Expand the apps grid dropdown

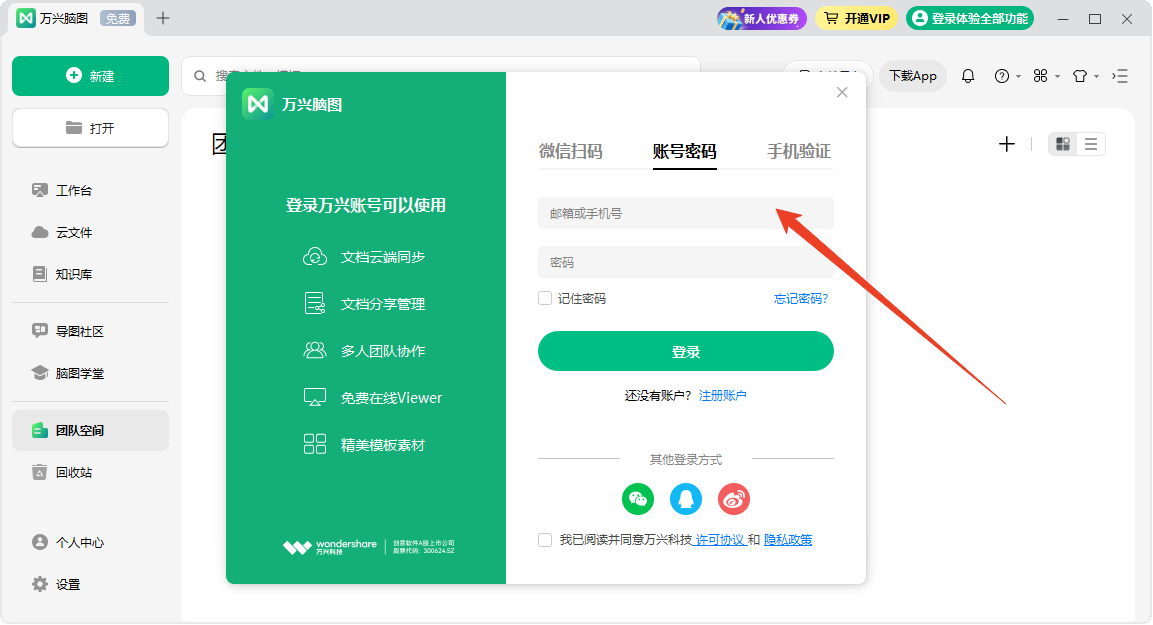[1046, 76]
